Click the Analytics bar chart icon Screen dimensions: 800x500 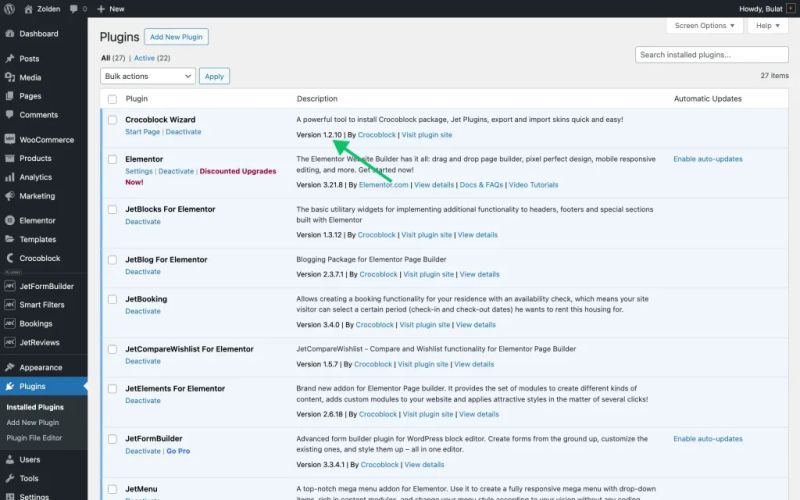(x=10, y=177)
